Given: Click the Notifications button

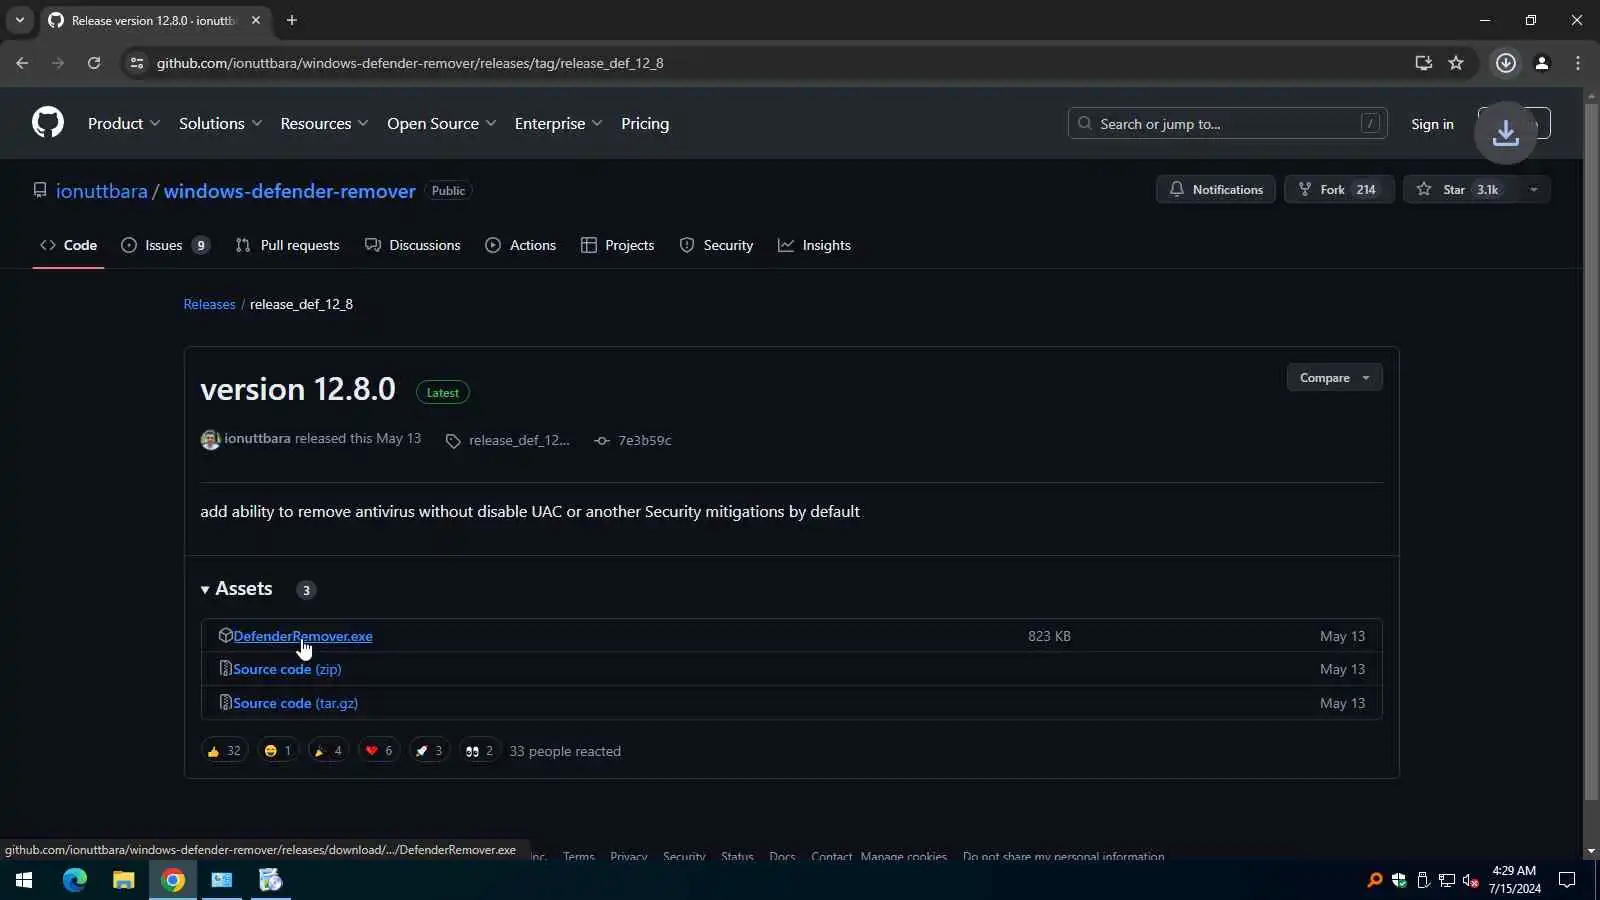Looking at the screenshot, I should 1216,189.
